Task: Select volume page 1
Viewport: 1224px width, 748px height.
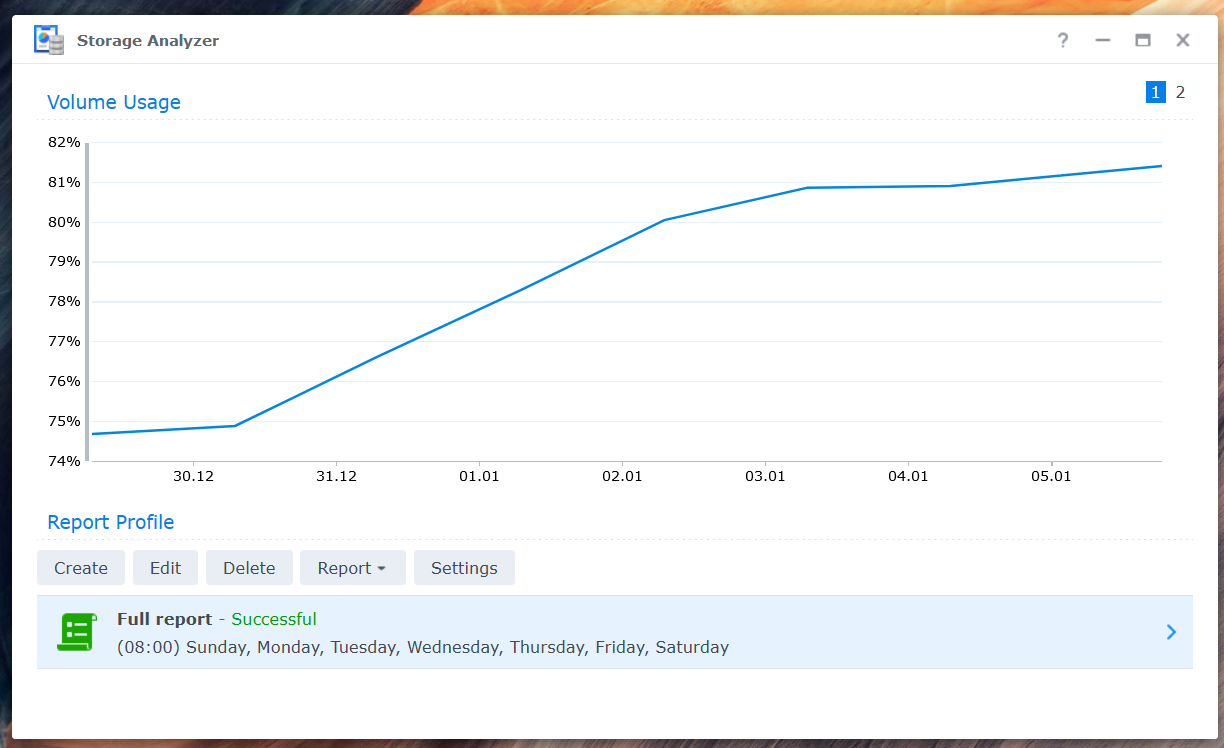Action: click(x=1156, y=92)
